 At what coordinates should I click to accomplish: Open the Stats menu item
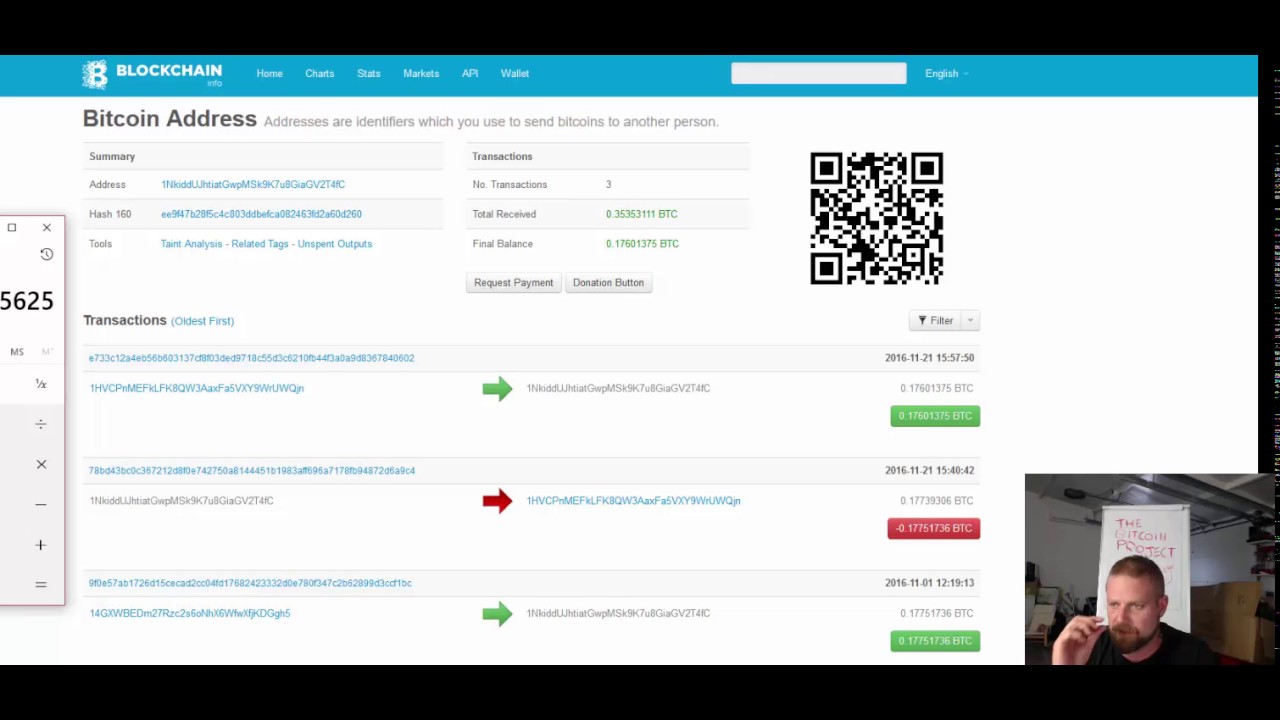tap(369, 73)
